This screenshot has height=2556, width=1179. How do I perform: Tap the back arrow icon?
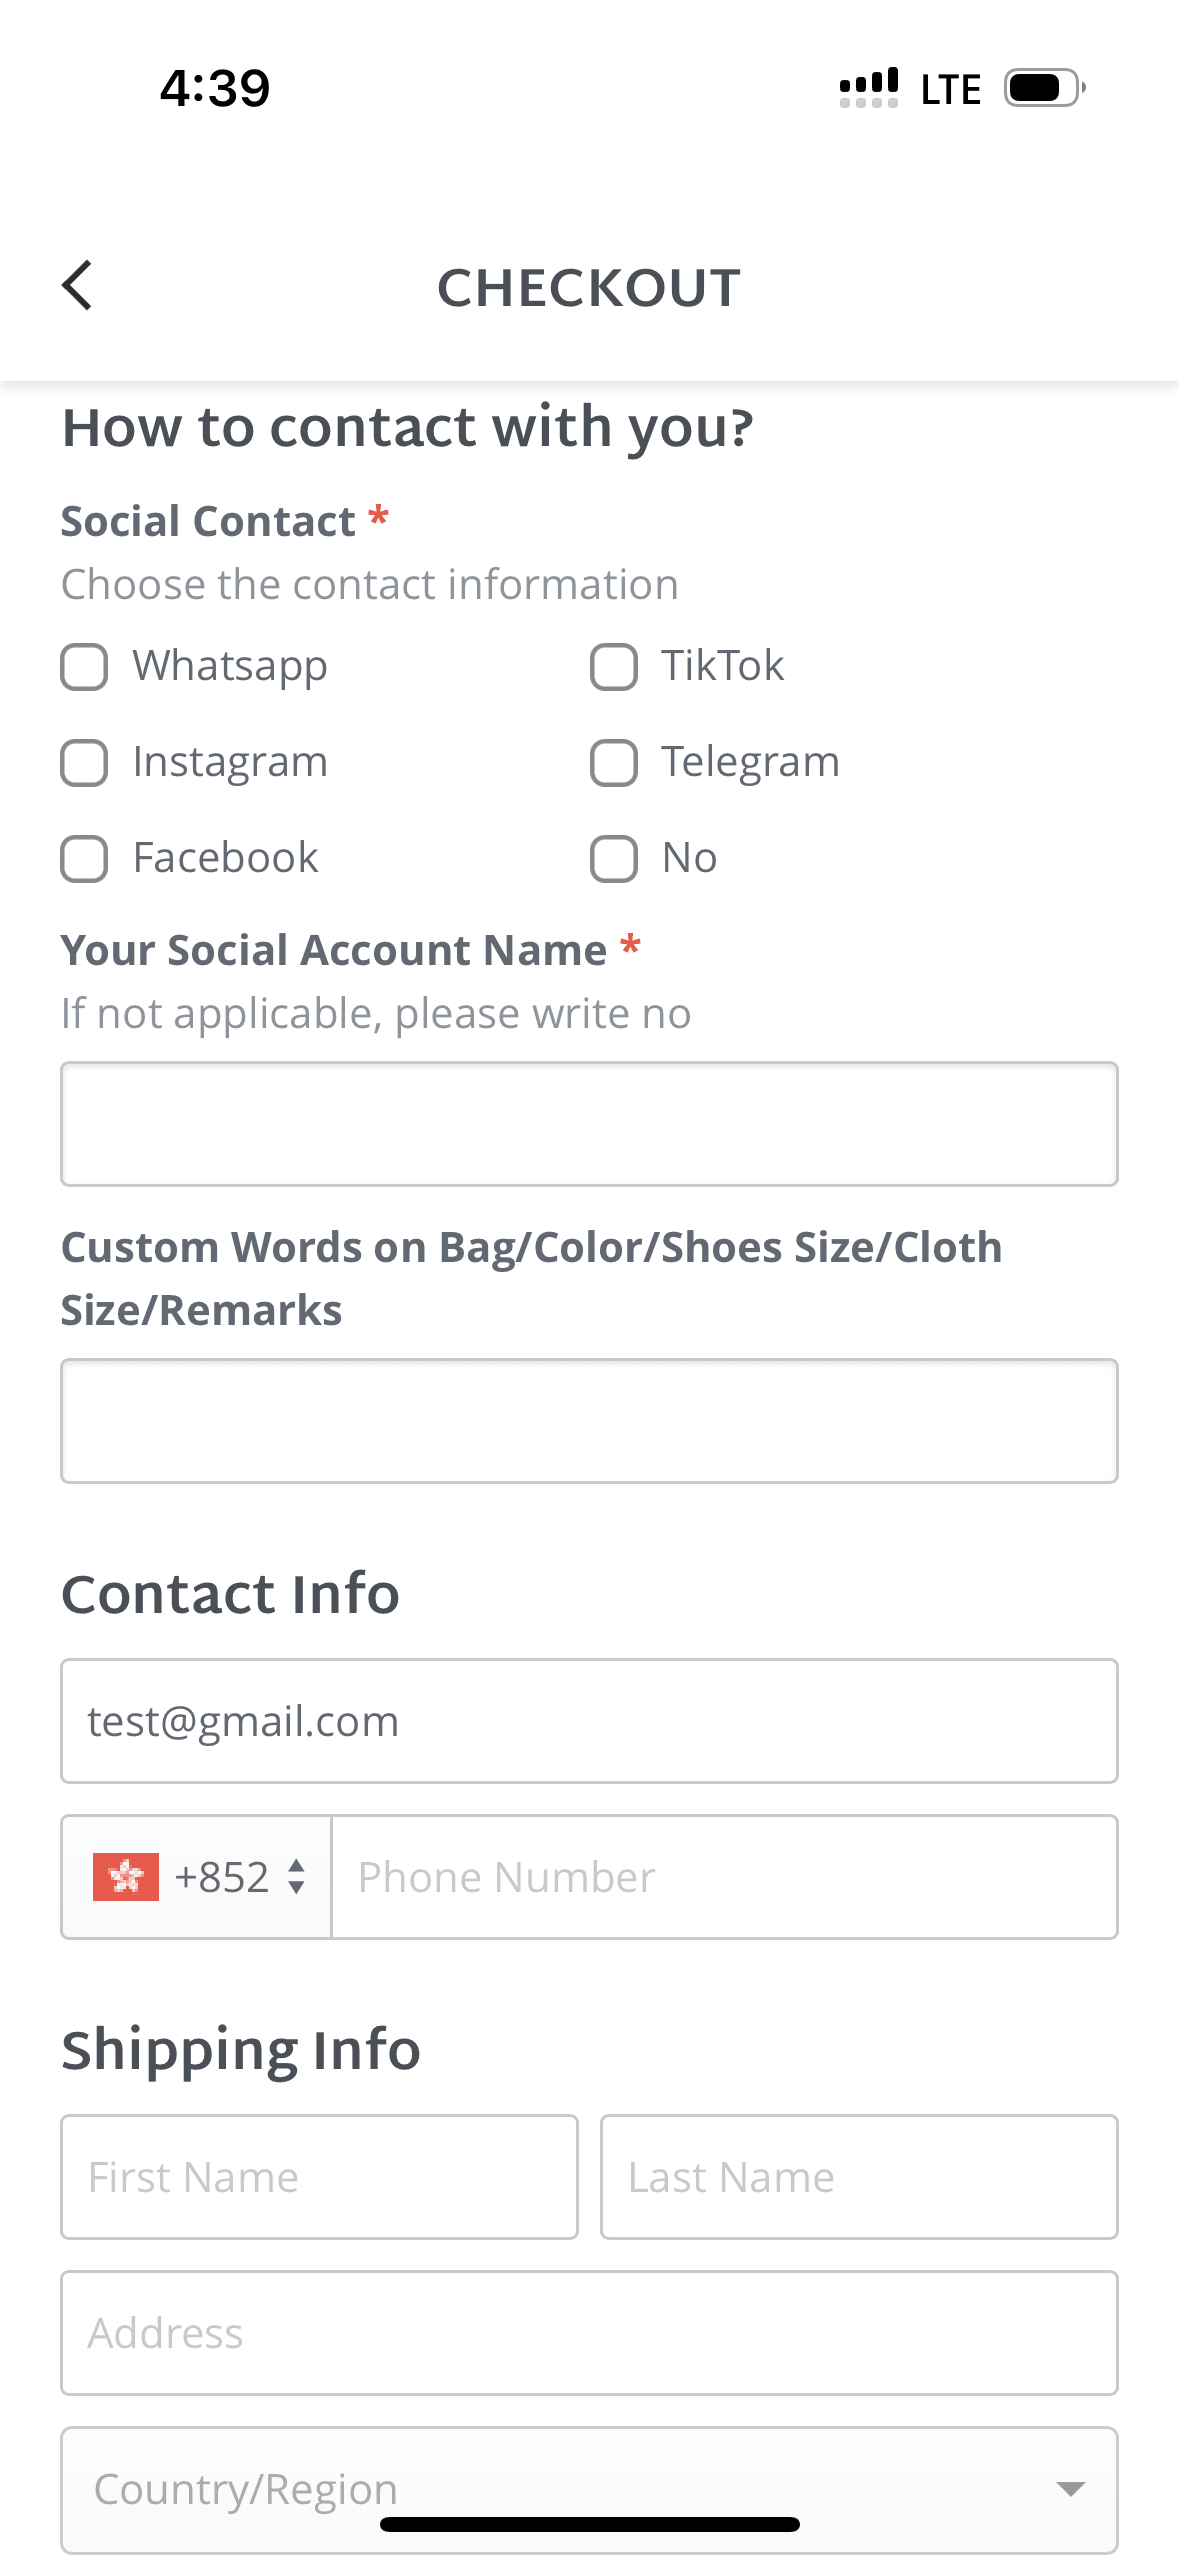(77, 286)
